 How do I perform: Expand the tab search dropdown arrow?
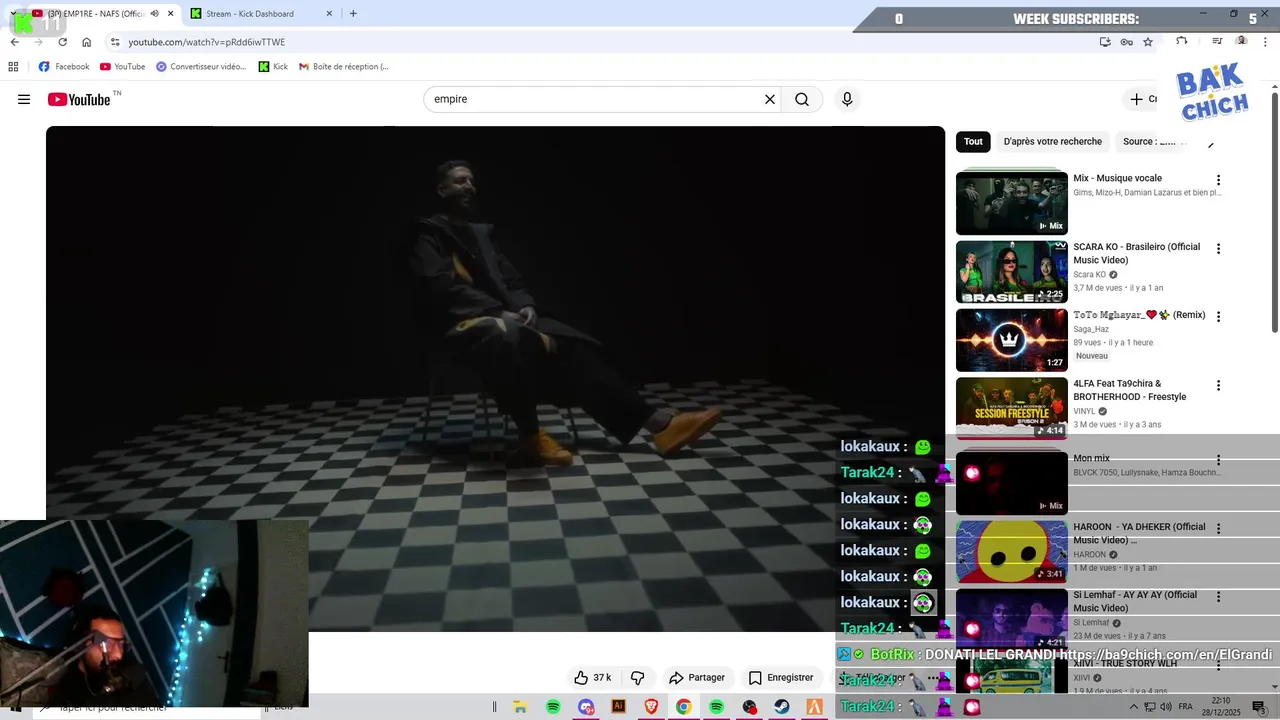pyautogui.click(x=12, y=14)
